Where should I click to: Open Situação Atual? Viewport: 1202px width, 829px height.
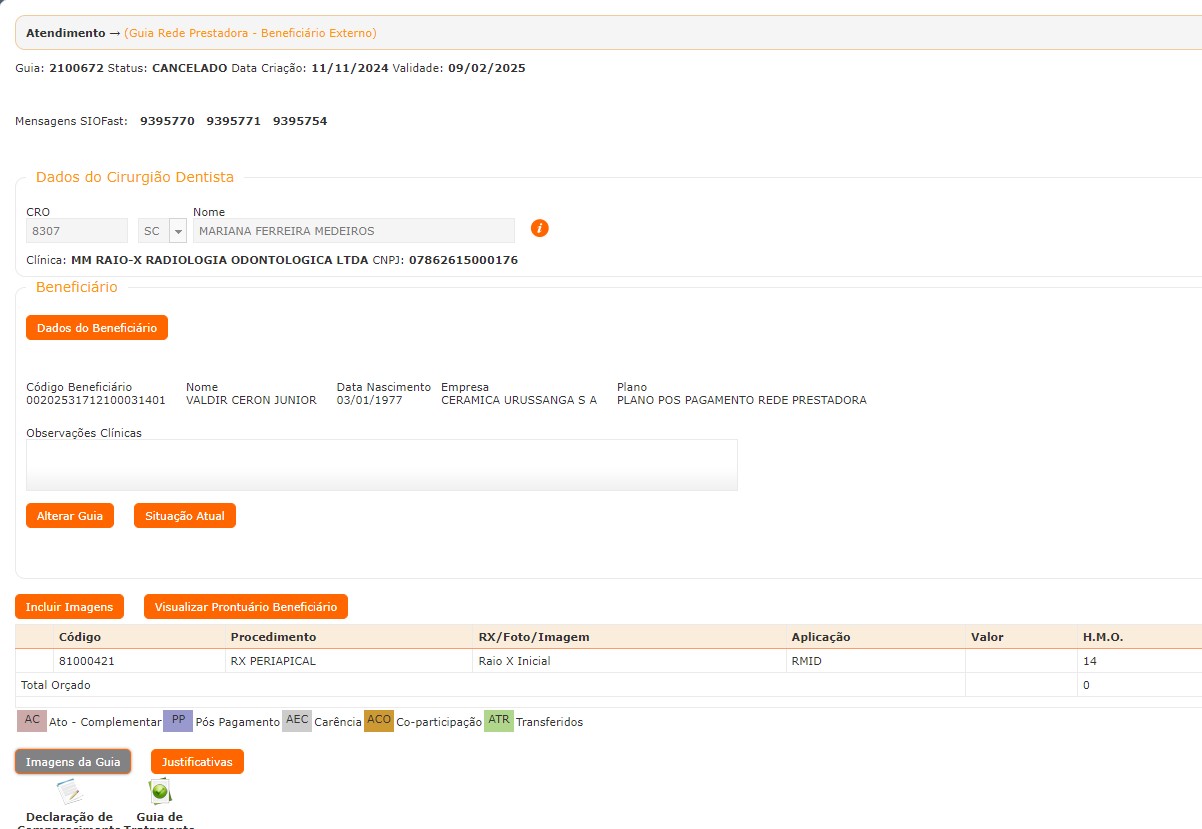tap(185, 516)
